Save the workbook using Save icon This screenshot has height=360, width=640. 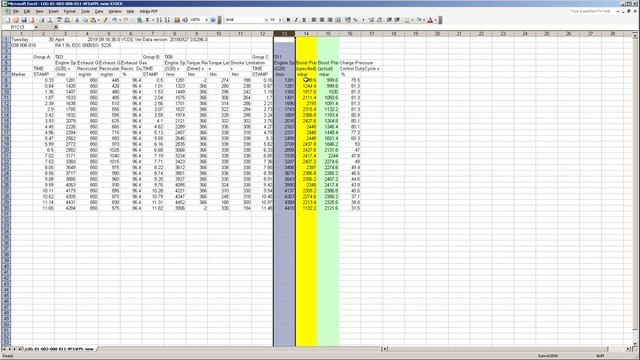click(24, 20)
